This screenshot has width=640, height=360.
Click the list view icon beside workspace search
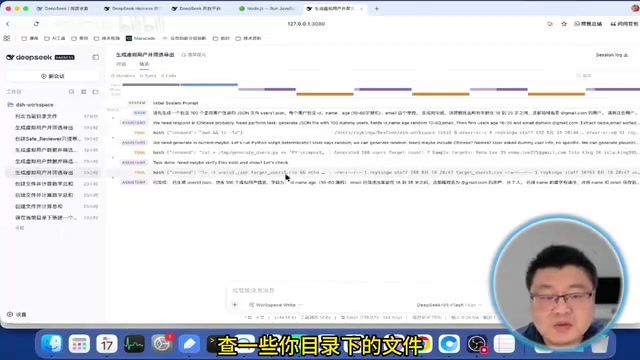click(x=84, y=92)
